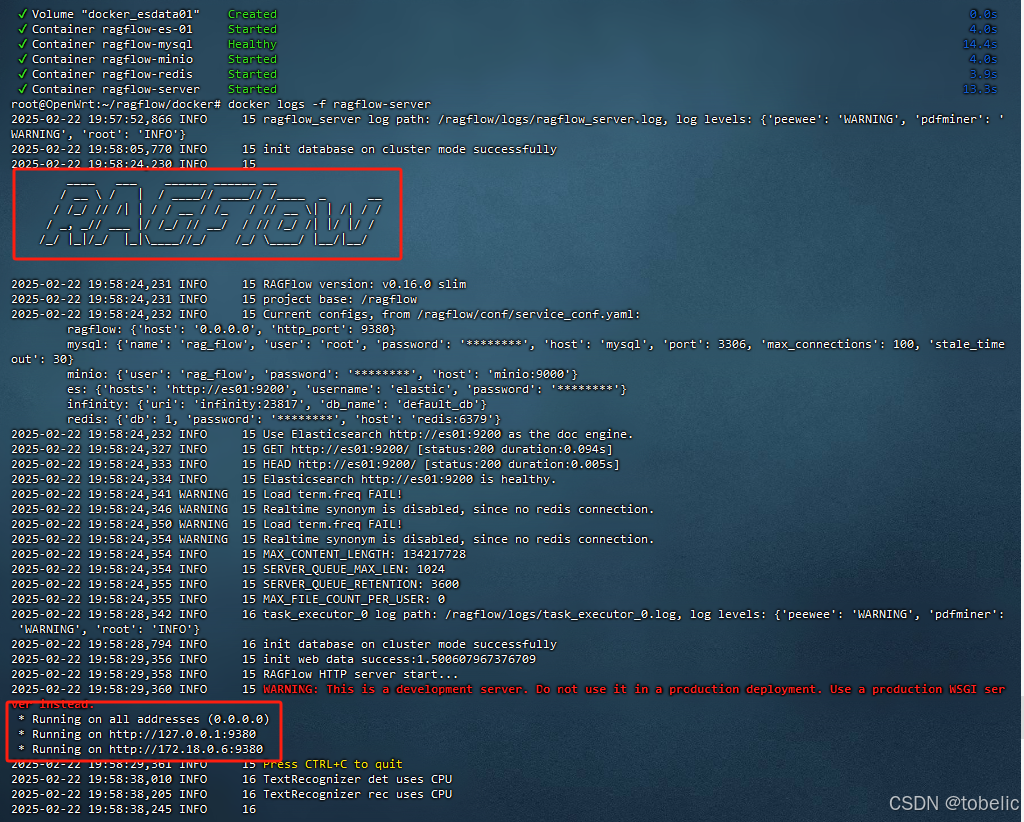Image resolution: width=1024 pixels, height=822 pixels.
Task: Select 'RAGFlow version: v0.16.0 slim' line
Action: click(x=364, y=284)
